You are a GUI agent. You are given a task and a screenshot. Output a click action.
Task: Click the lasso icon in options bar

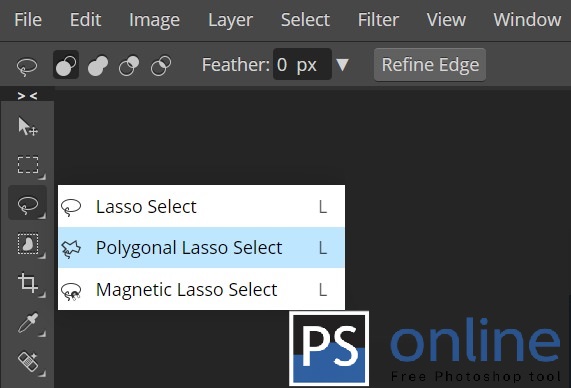[27, 66]
